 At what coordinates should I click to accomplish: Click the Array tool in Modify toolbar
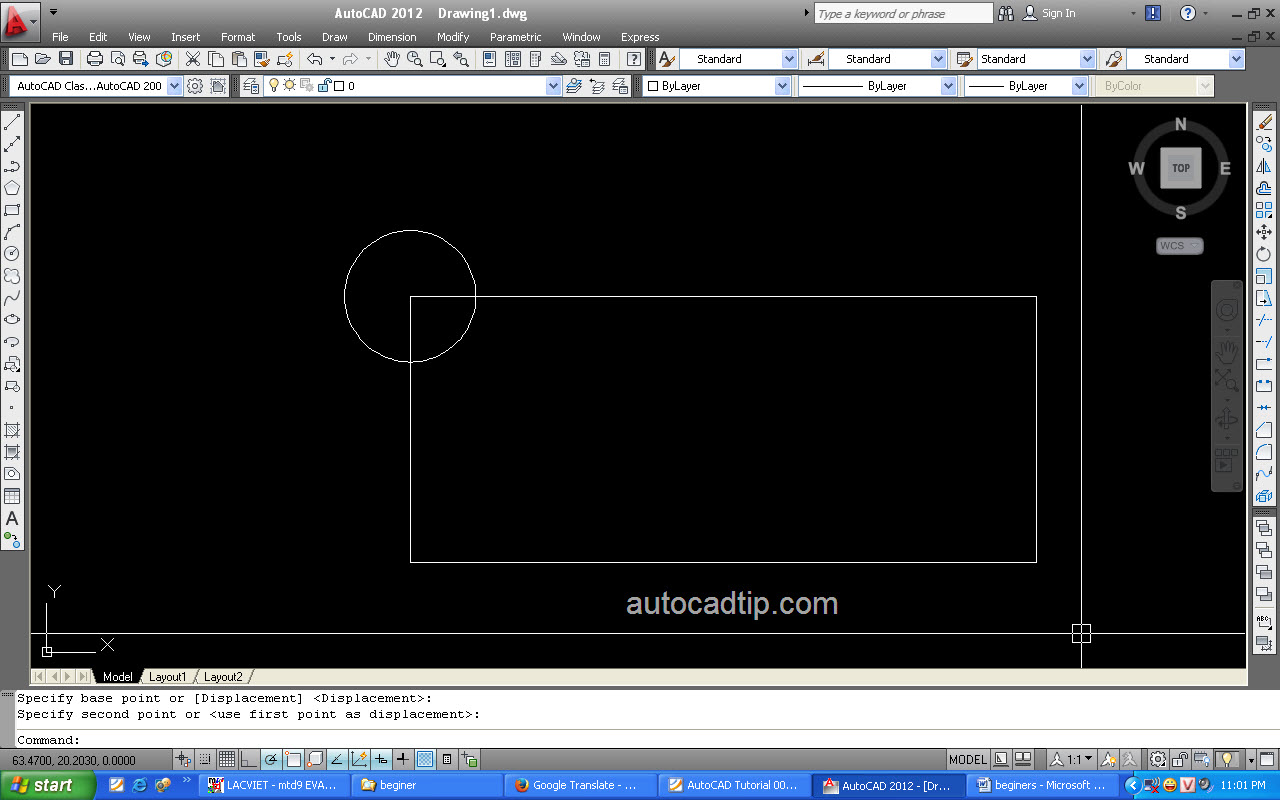tap(1264, 210)
